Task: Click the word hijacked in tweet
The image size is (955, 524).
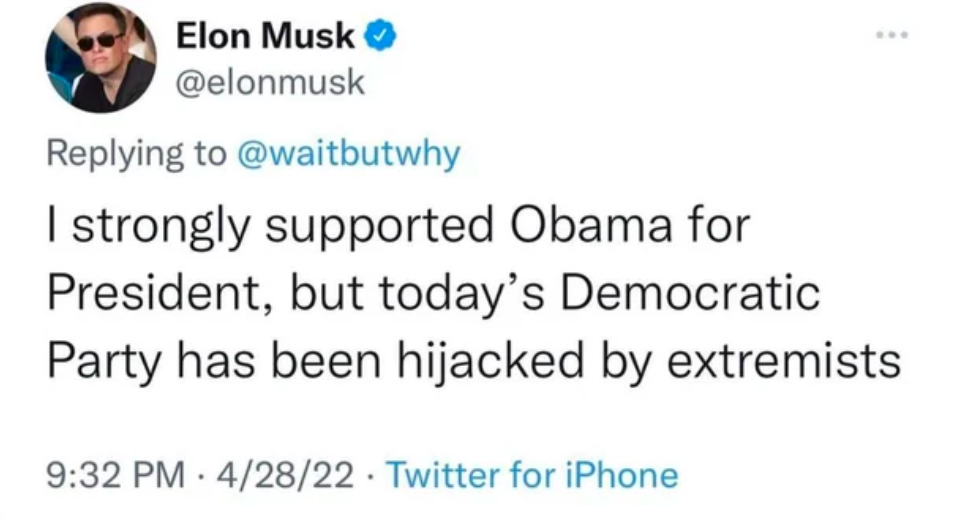Action: point(491,361)
